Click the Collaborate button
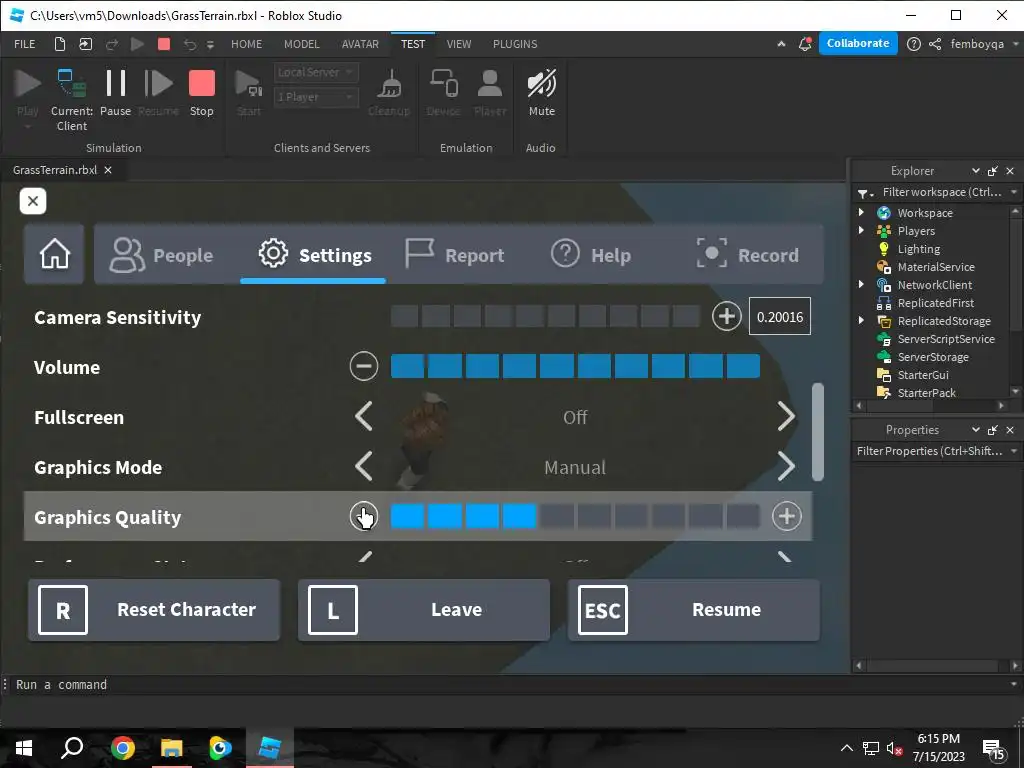 point(857,43)
